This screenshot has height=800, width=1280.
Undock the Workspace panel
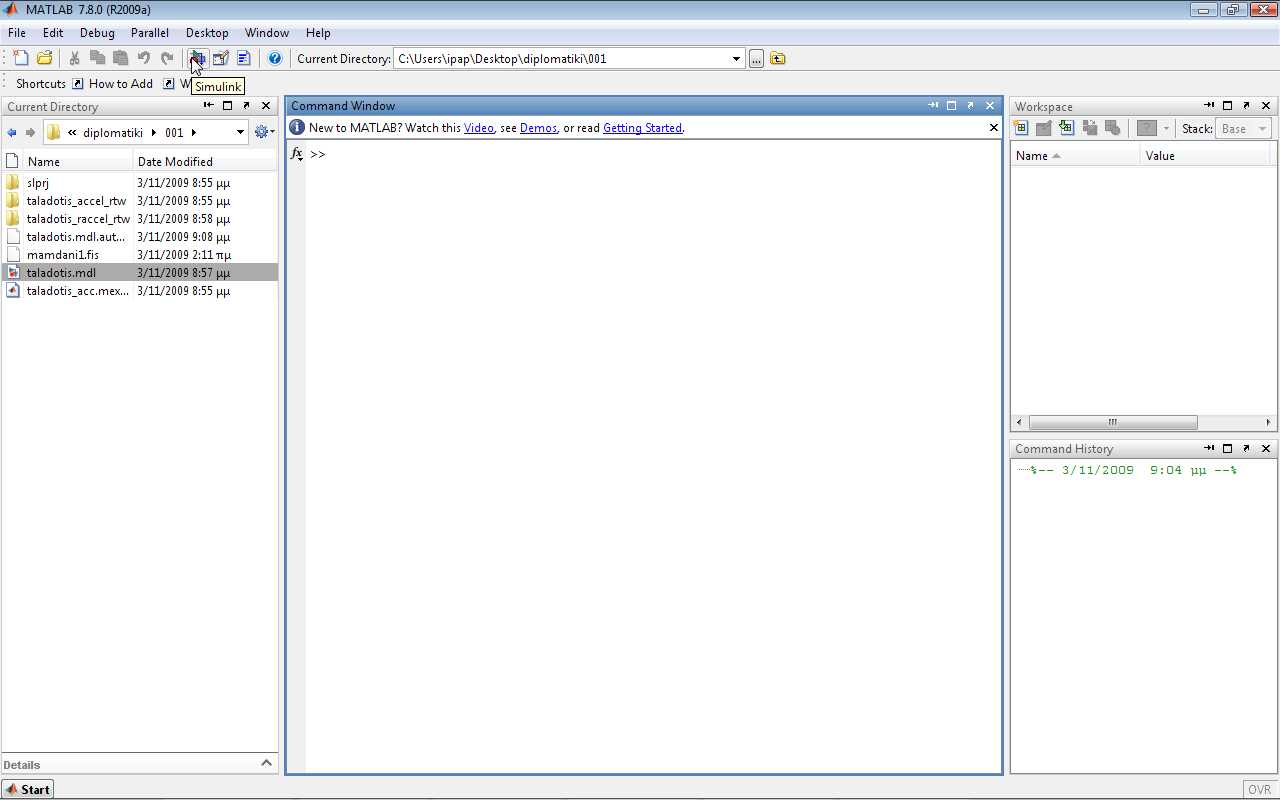tap(1246, 105)
